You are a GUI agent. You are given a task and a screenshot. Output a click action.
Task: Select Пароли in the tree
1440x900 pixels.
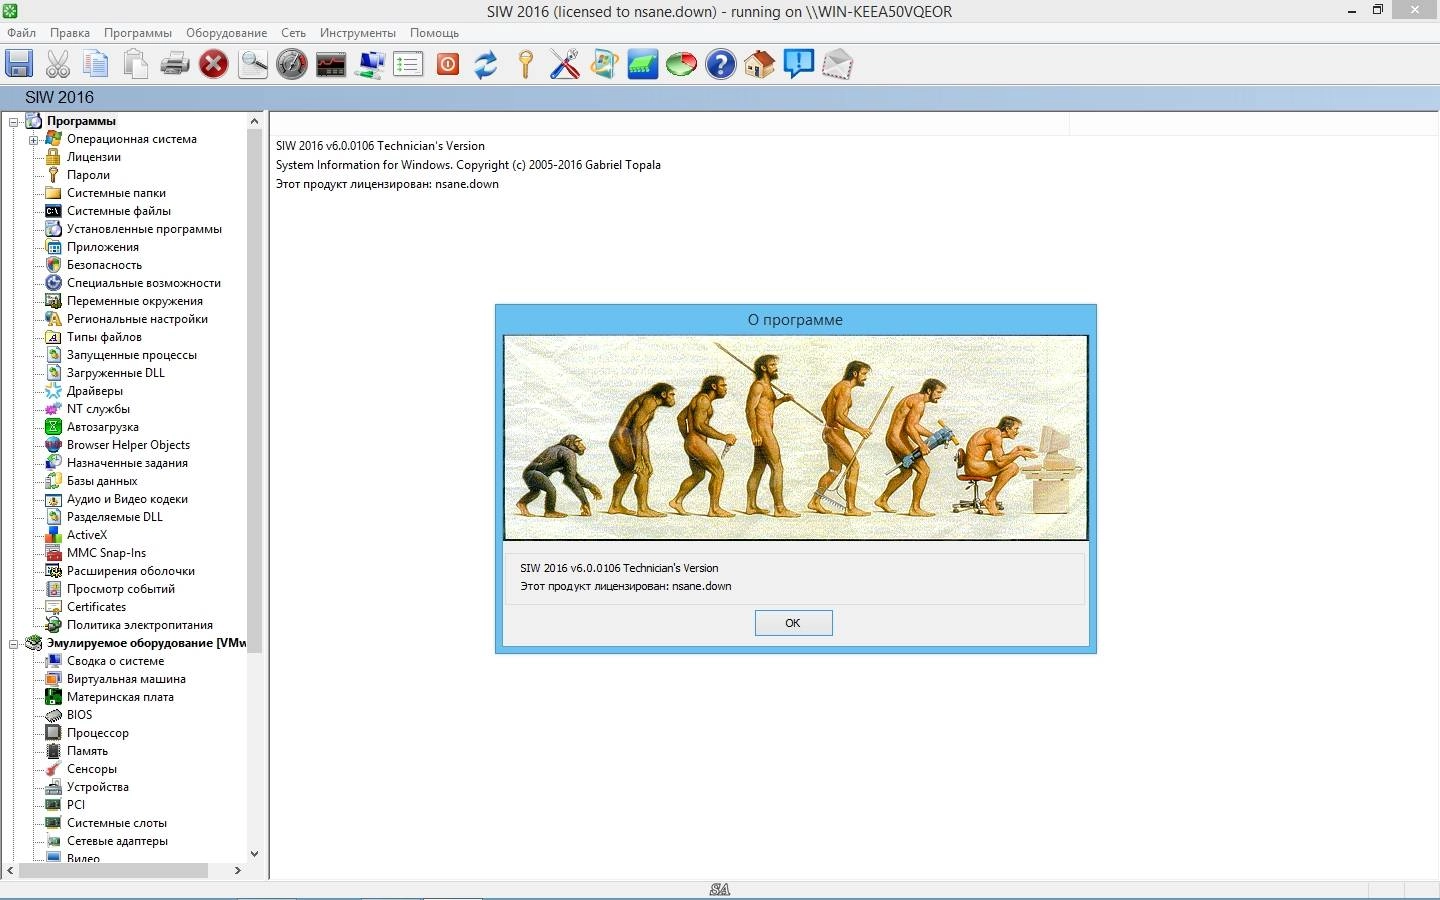tap(88, 175)
